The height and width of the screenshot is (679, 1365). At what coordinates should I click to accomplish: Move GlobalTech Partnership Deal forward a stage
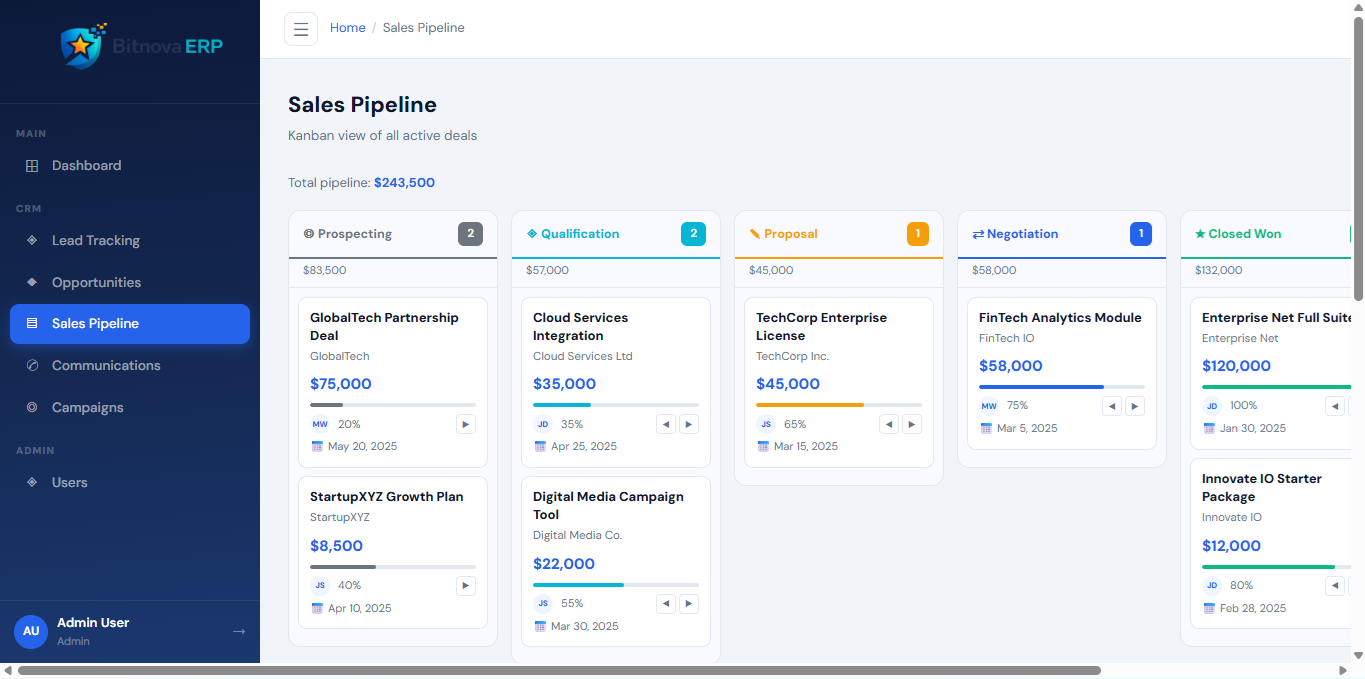click(466, 424)
